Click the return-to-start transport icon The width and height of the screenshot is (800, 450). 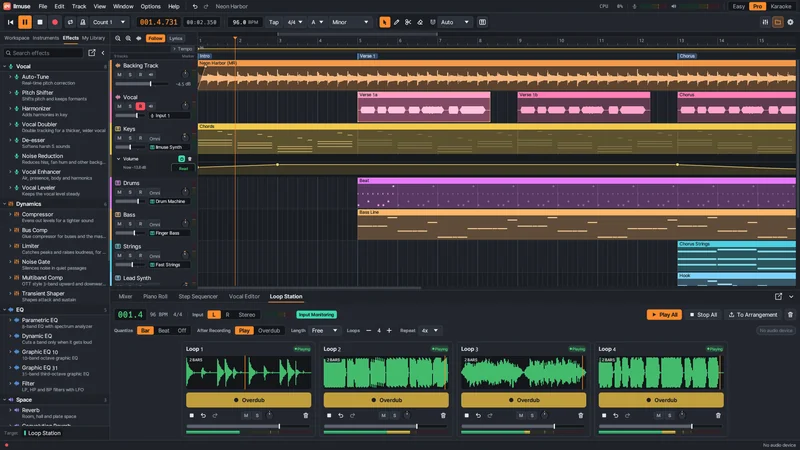tap(10, 22)
